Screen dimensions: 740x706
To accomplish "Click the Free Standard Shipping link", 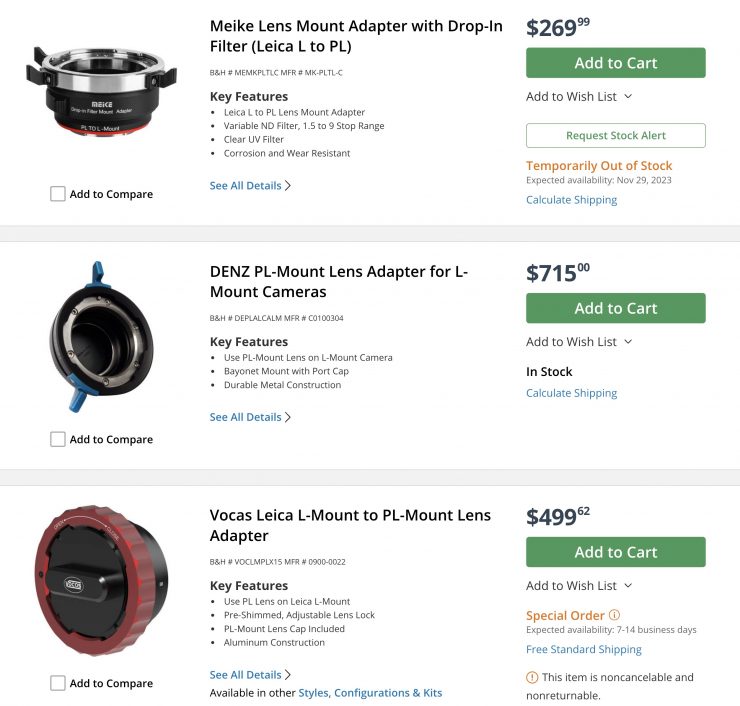I will point(584,649).
